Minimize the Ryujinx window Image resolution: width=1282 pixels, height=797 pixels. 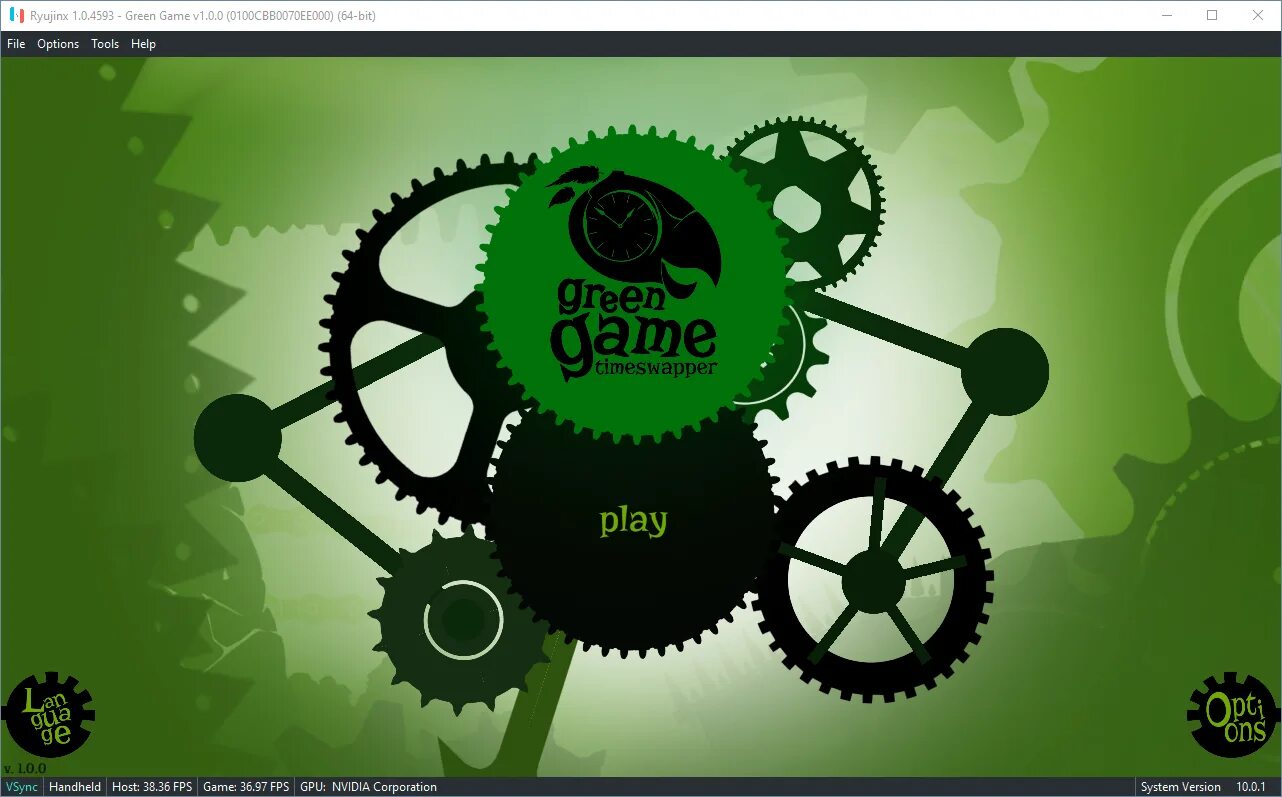[1166, 15]
